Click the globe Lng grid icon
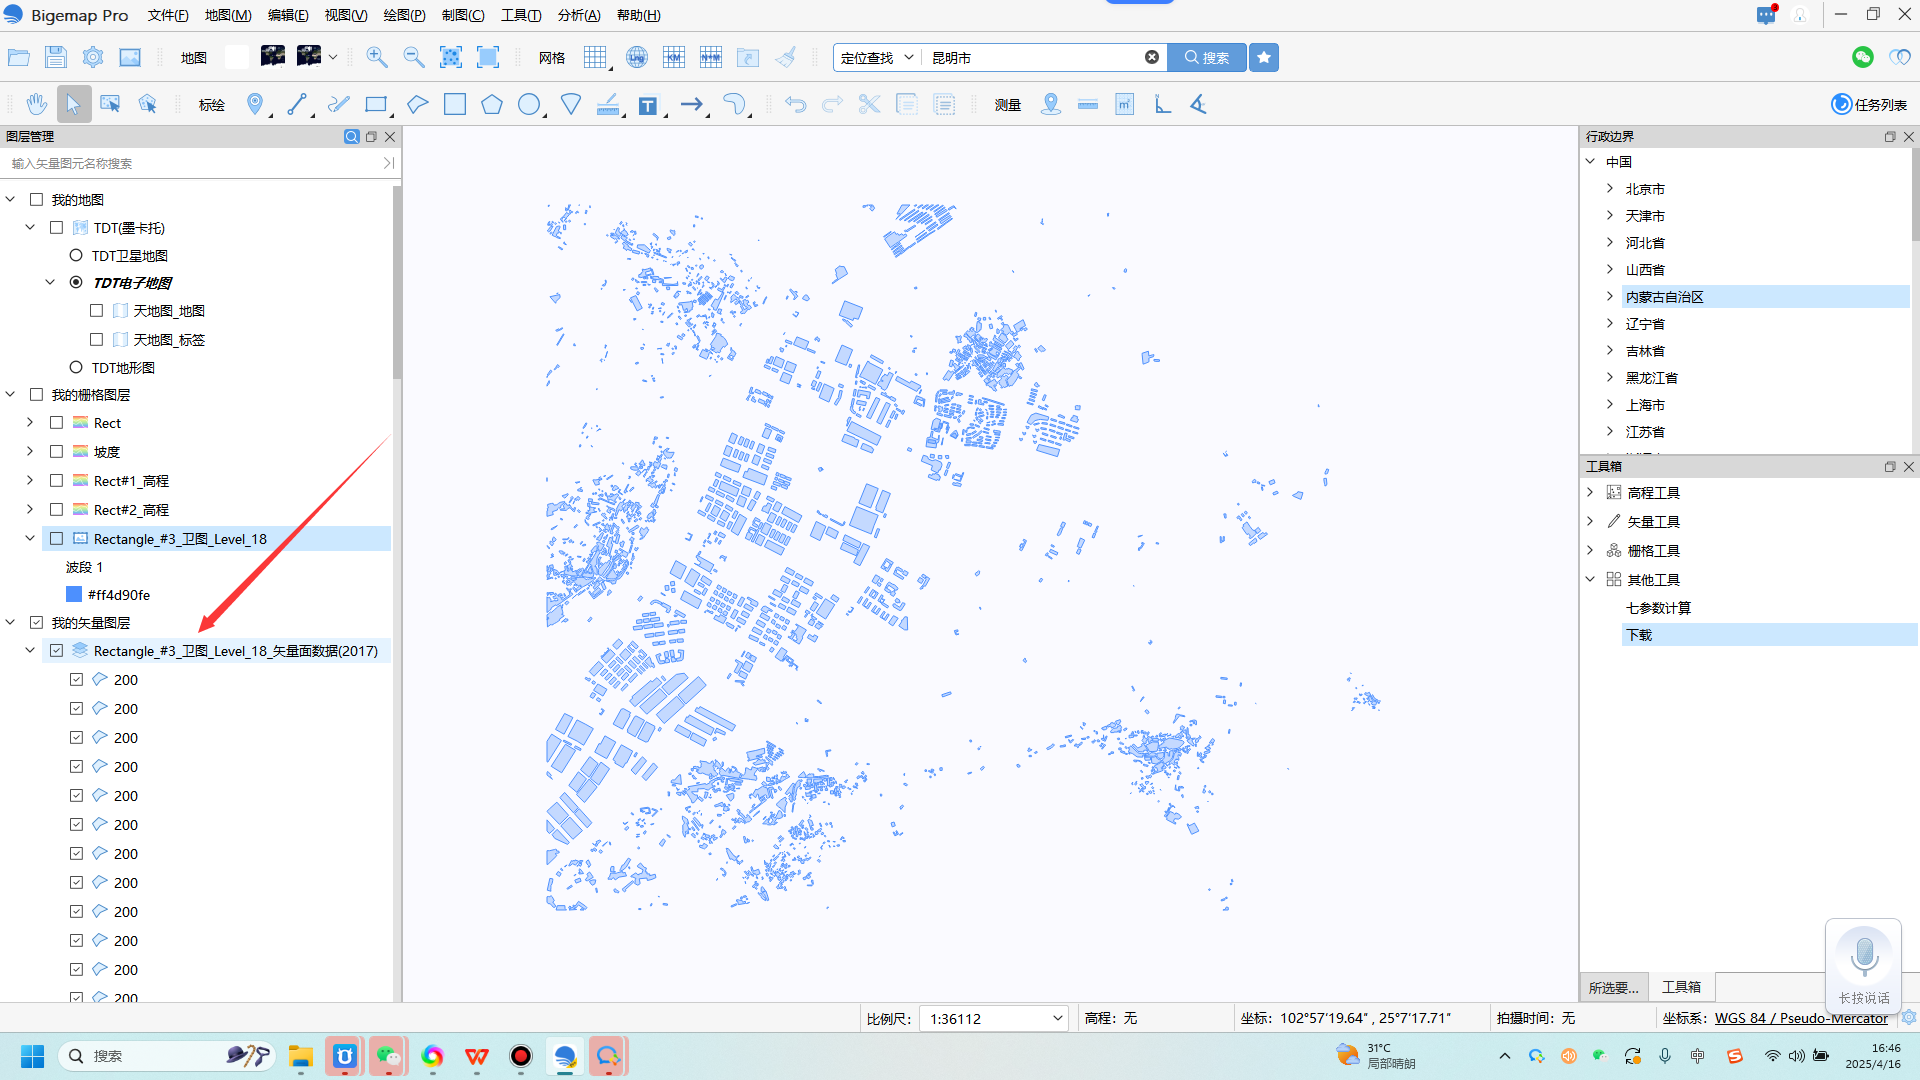This screenshot has width=1920, height=1080. click(x=636, y=57)
